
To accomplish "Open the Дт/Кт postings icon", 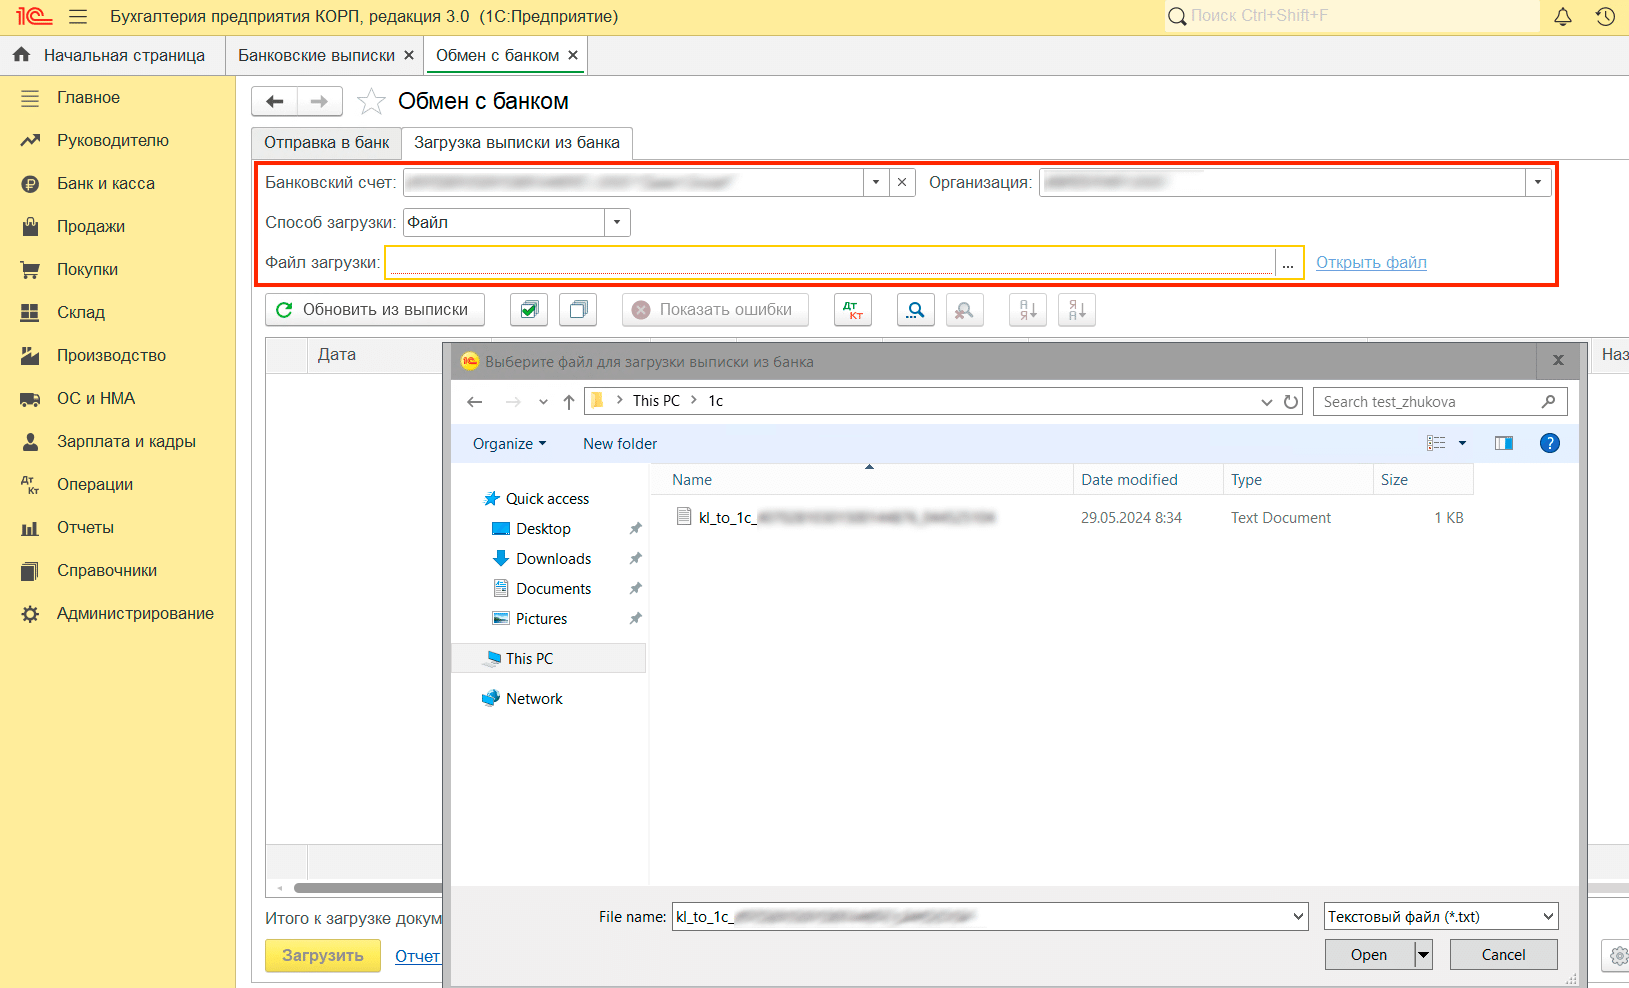I will coord(853,310).
